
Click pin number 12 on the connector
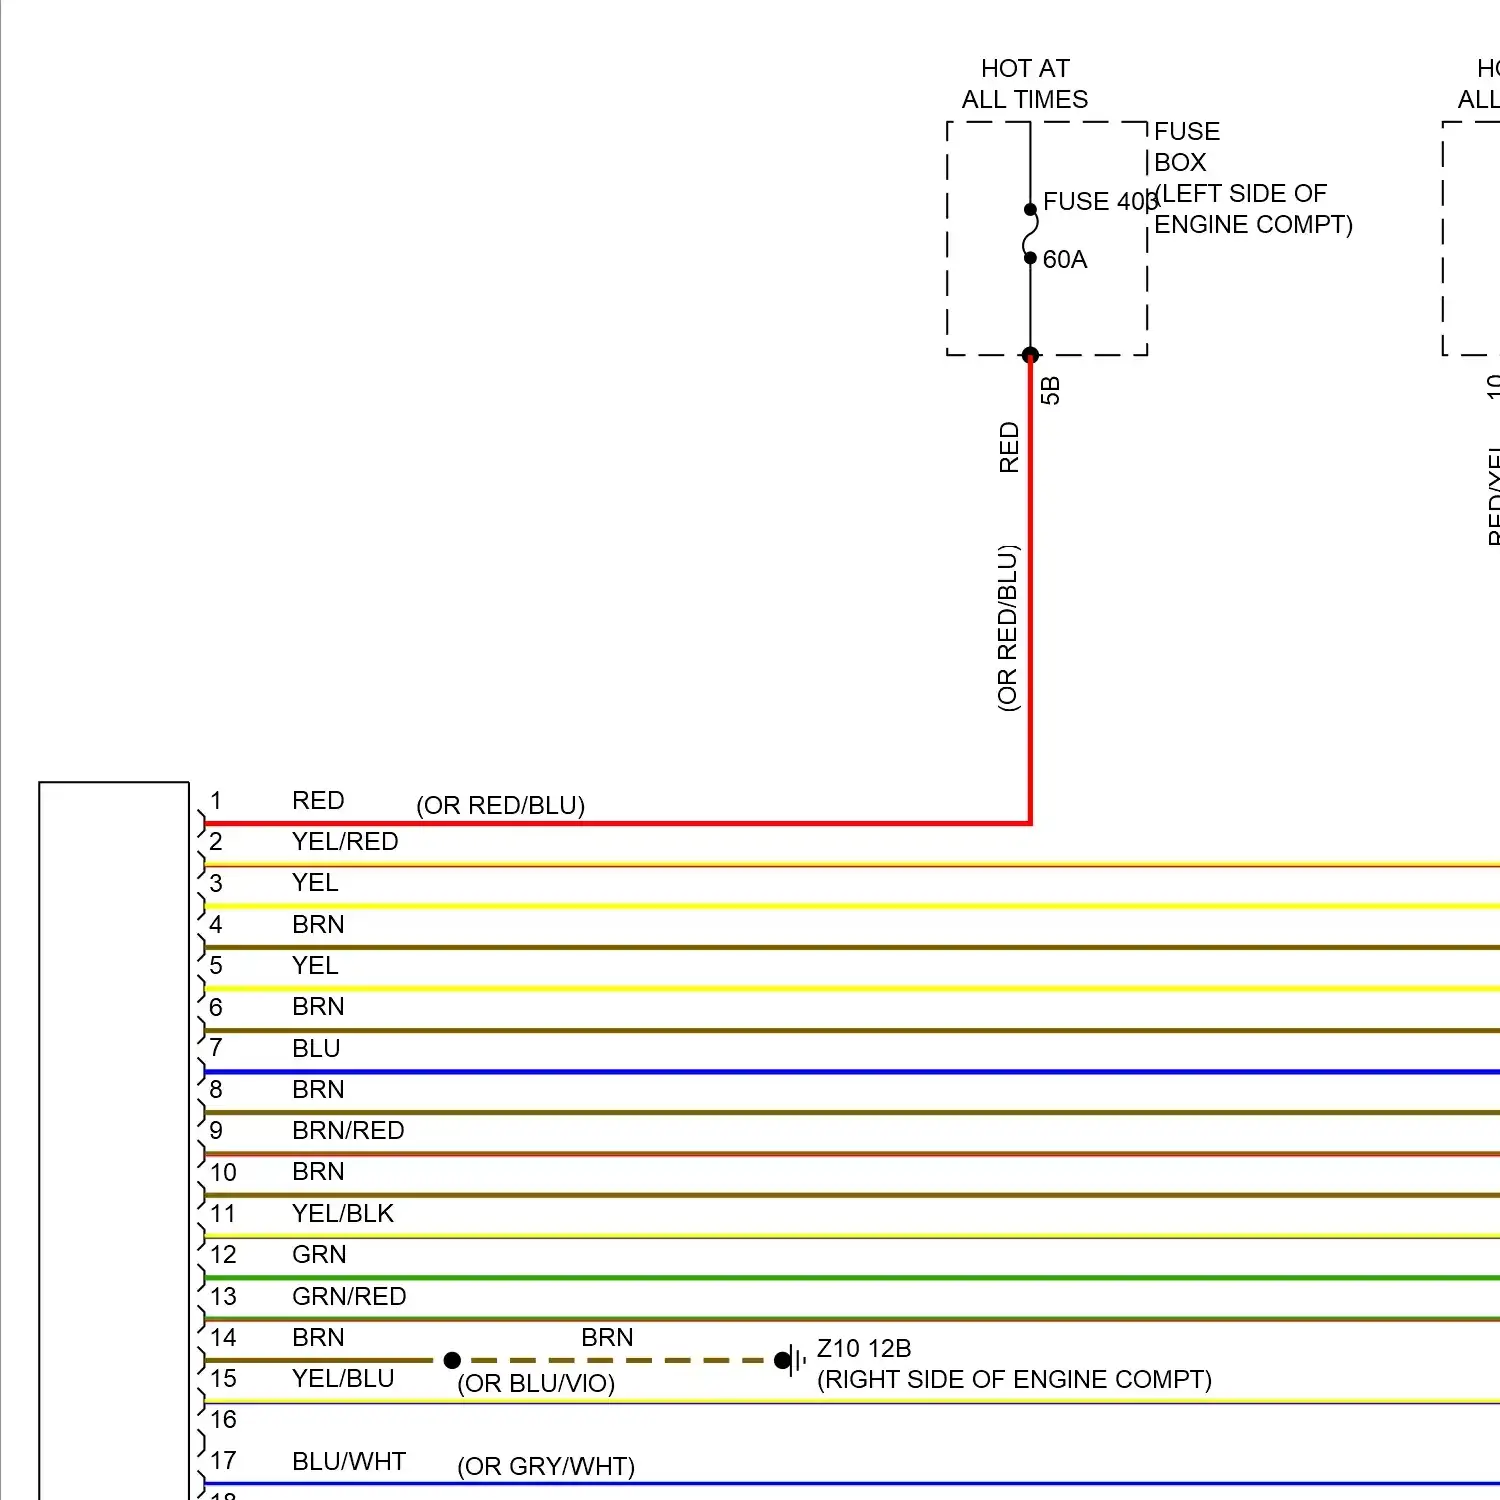pos(223,1254)
